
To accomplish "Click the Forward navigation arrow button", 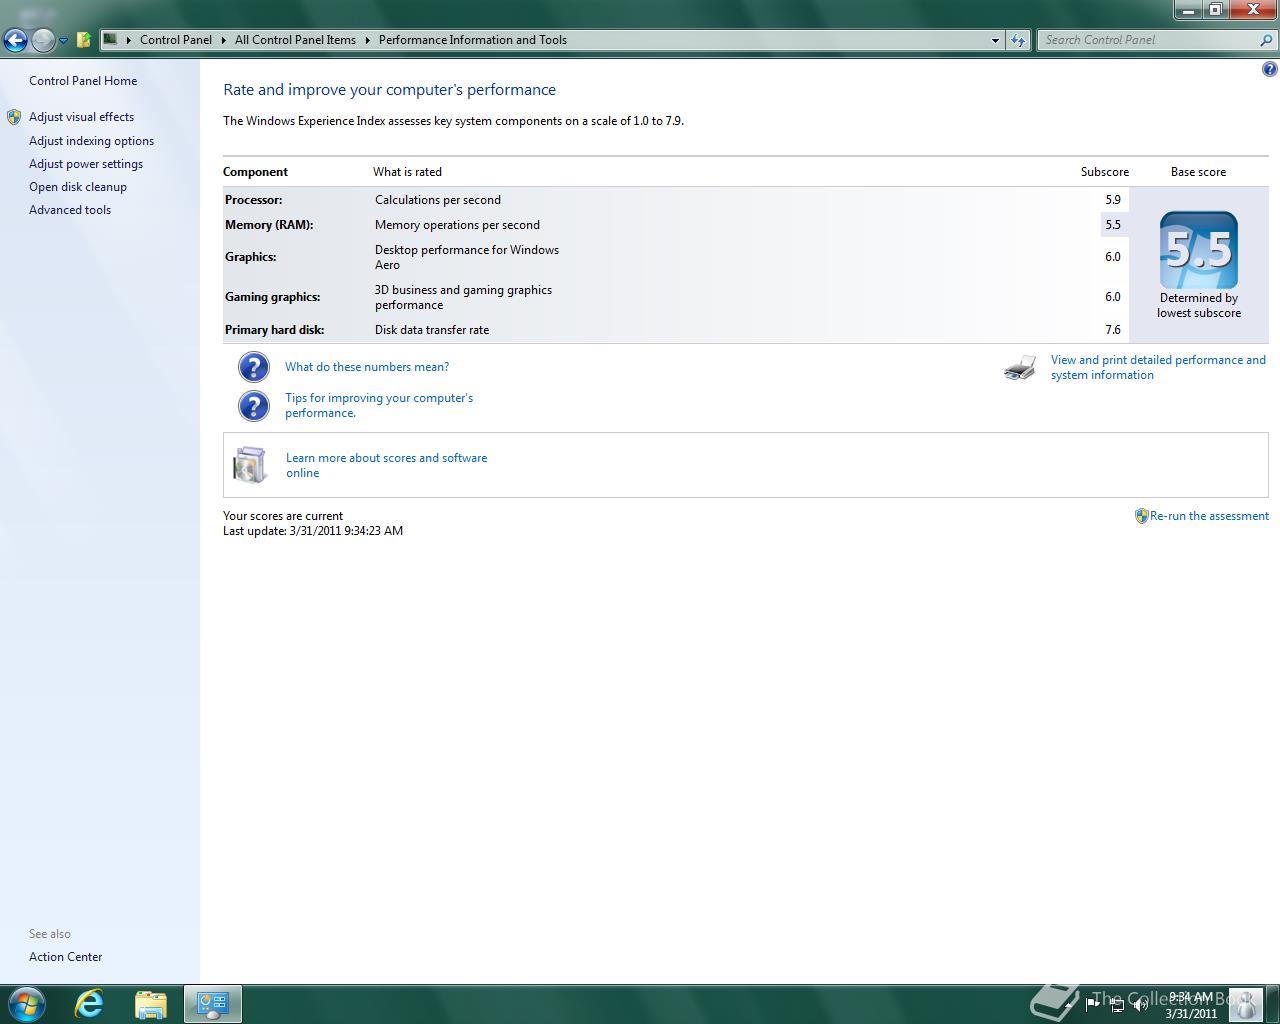I will click(43, 40).
